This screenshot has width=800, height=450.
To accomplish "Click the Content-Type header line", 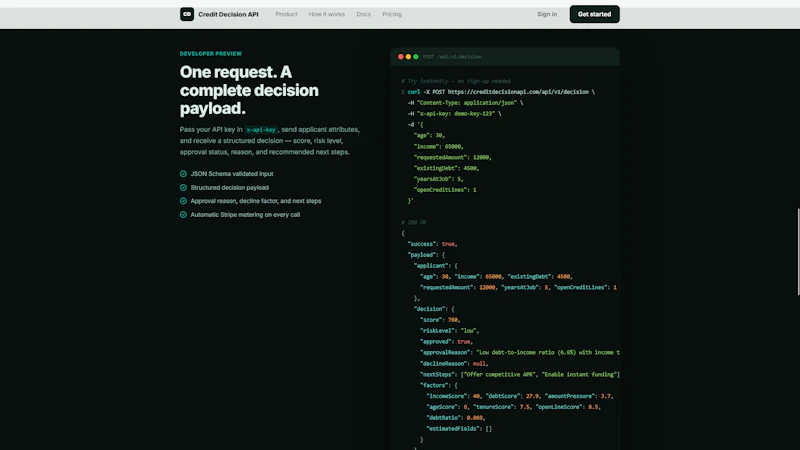I will (x=465, y=103).
